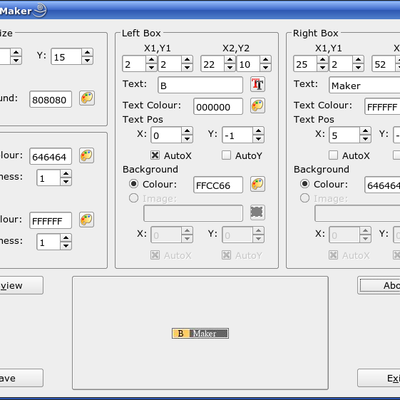Image resolution: width=400 pixels, height=400 pixels.
Task: Increase Right Box Text Pos X value
Action: pos(365,131)
